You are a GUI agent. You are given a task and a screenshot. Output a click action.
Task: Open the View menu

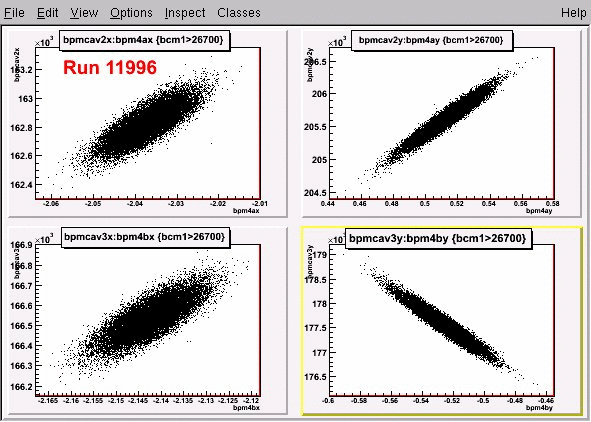84,13
